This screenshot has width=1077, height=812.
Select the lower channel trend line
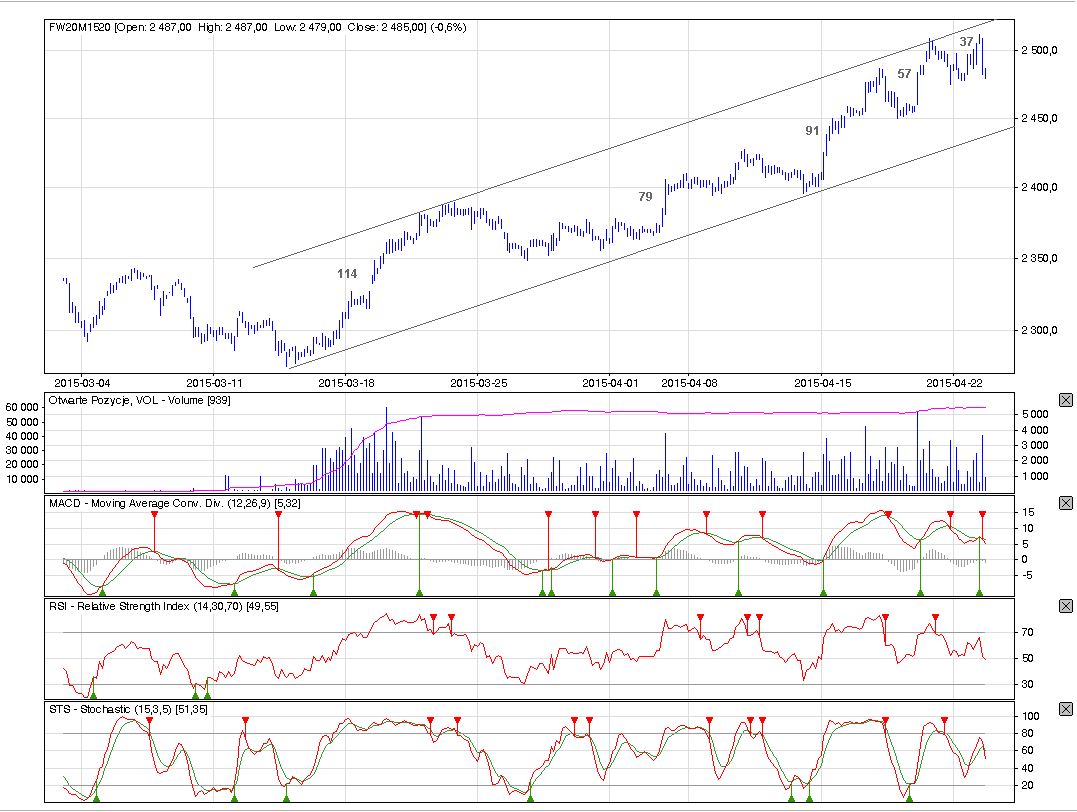pos(653,247)
